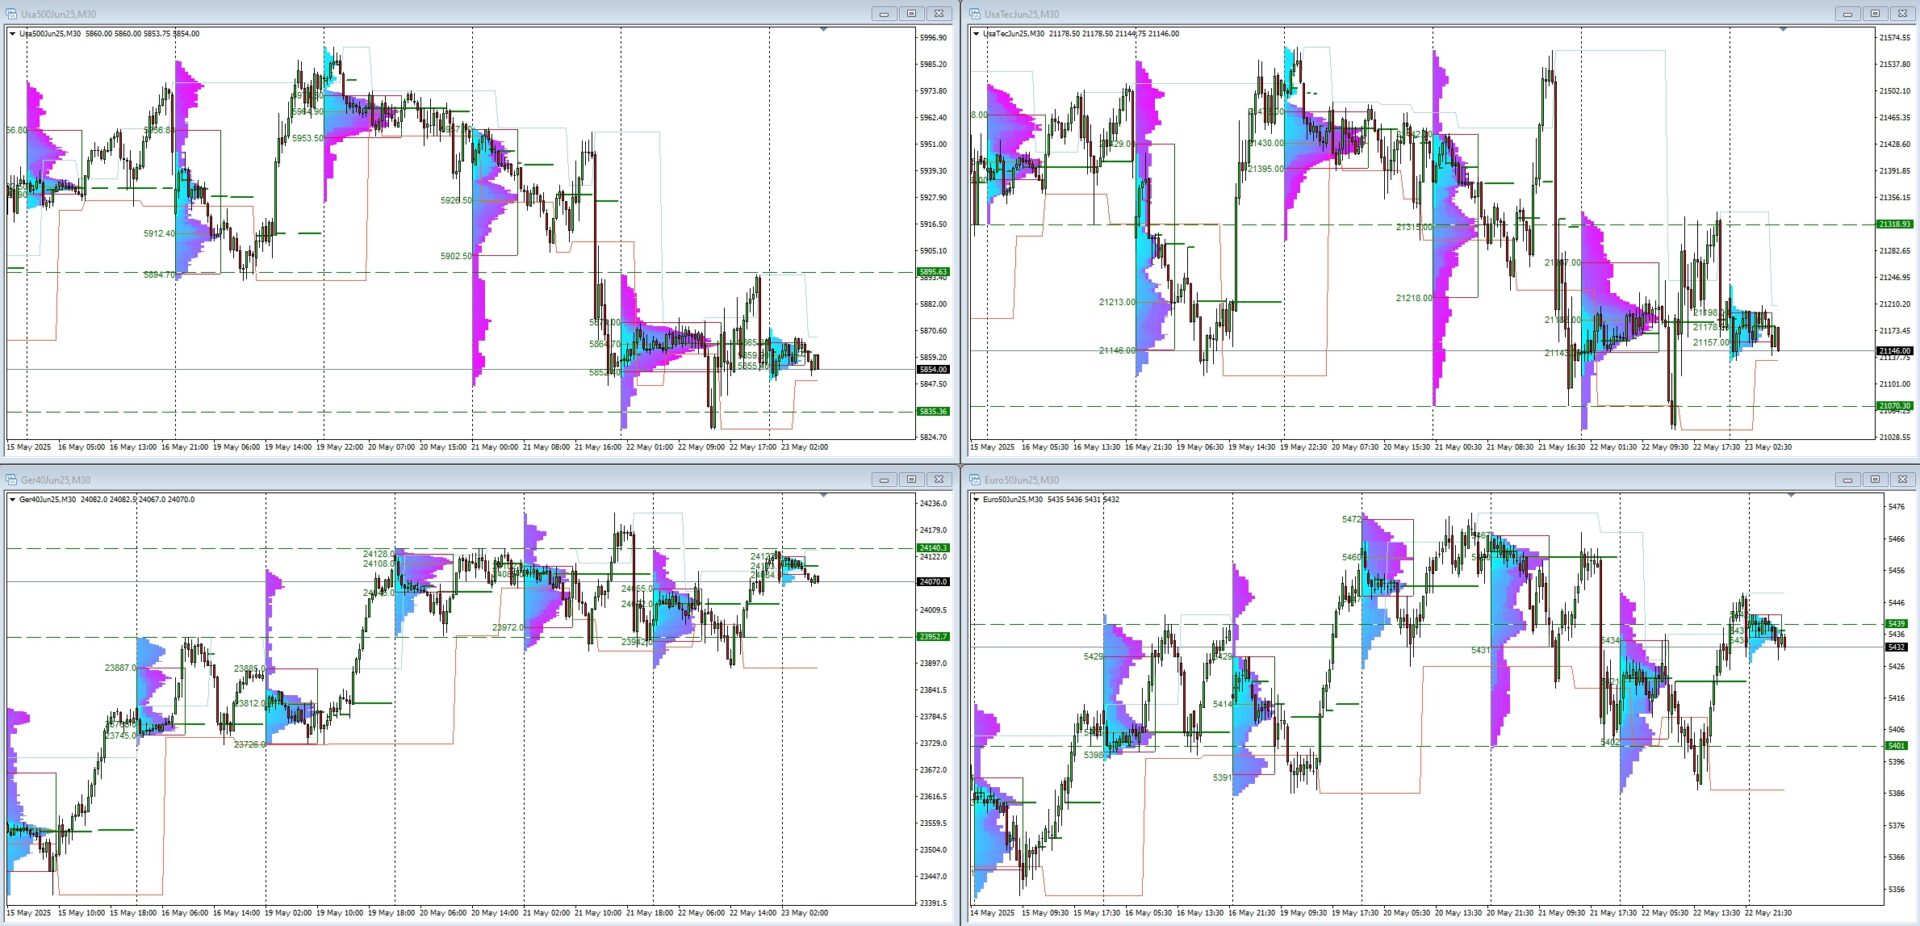Click the black 5854.00 current price label
The height and width of the screenshot is (926, 1920).
point(933,370)
